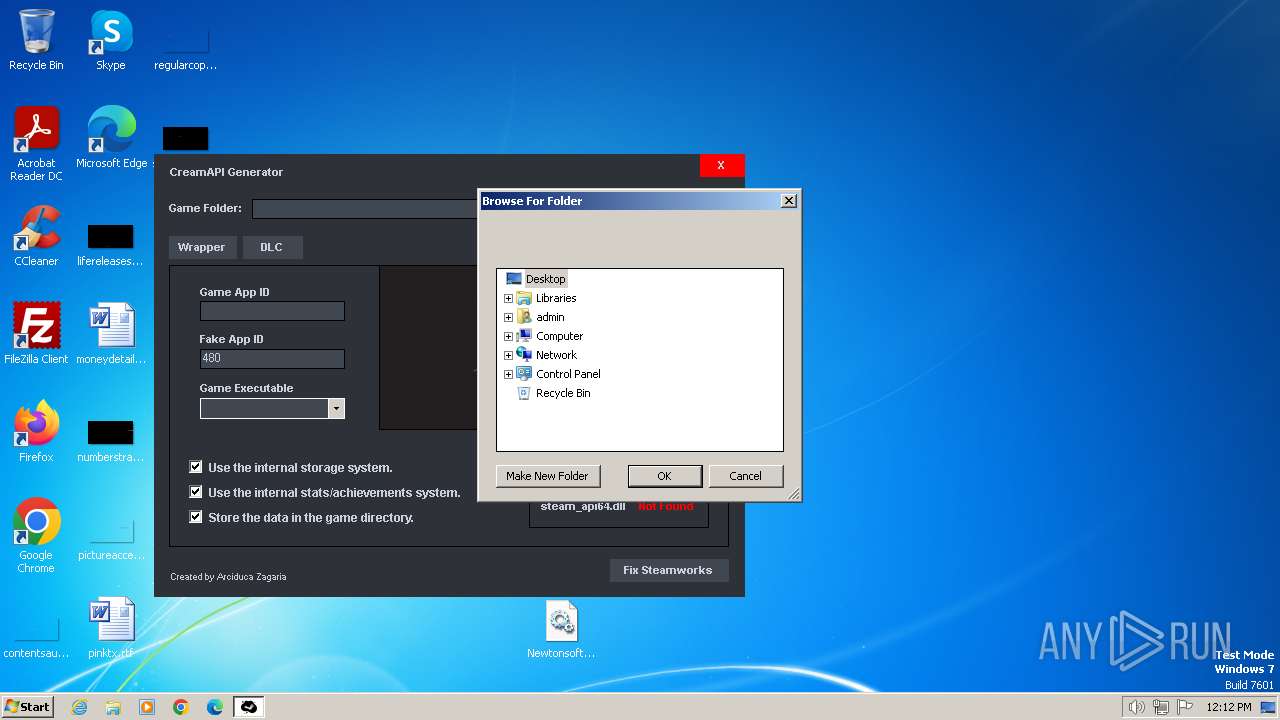Close the CreamAPI Generator window
This screenshot has height=720, width=1280.
721,165
